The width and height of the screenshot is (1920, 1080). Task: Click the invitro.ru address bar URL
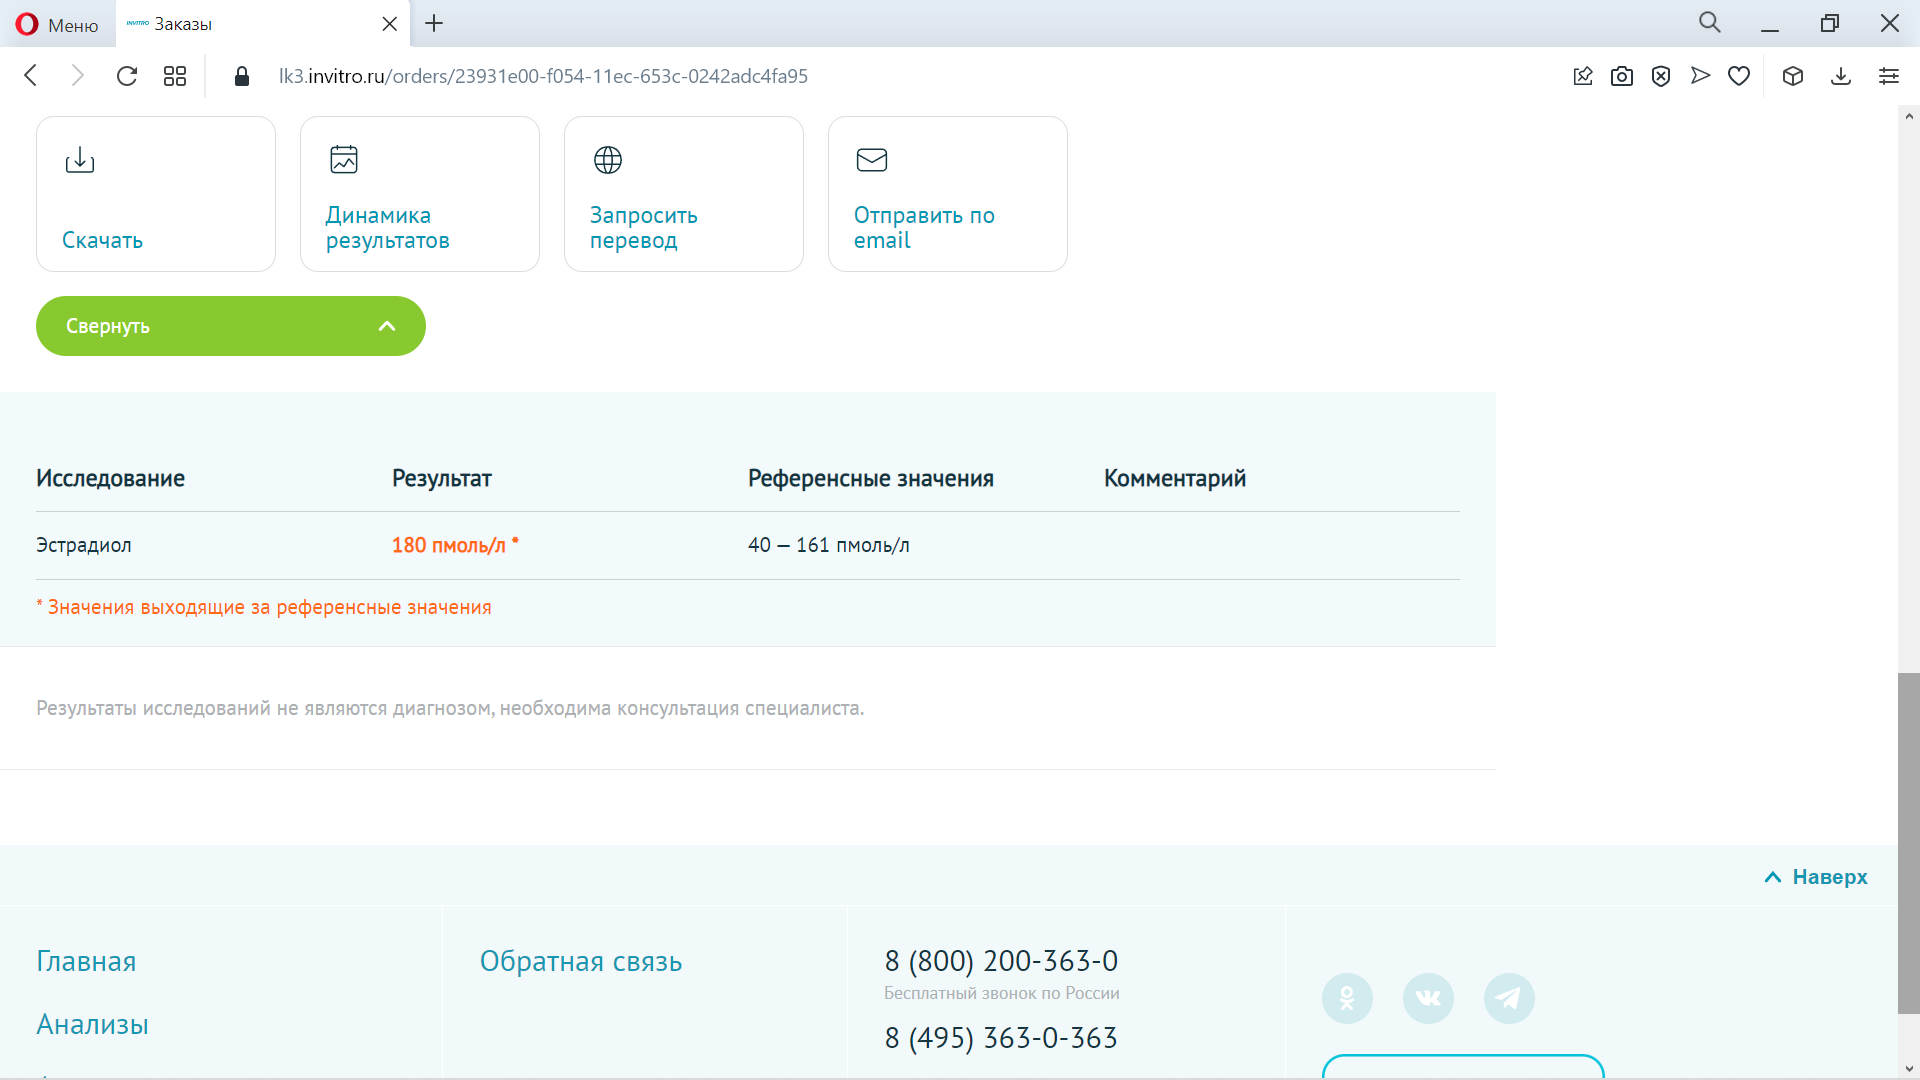tap(543, 76)
